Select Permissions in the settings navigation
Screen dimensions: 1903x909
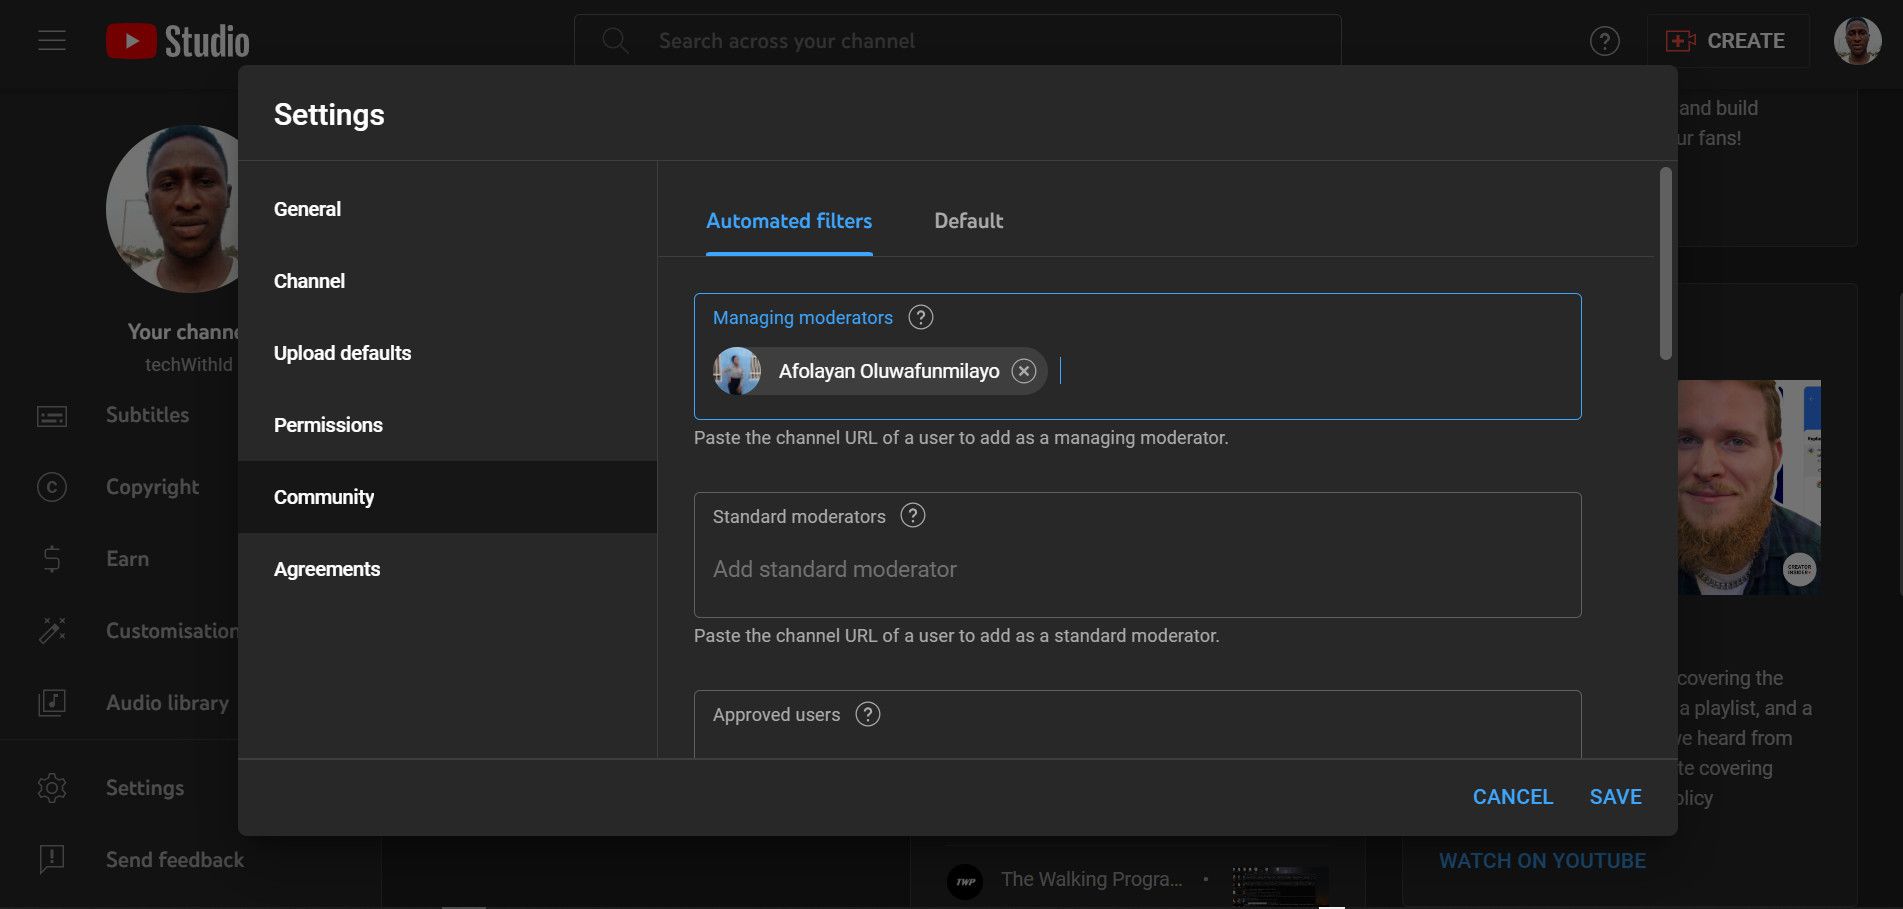[328, 424]
